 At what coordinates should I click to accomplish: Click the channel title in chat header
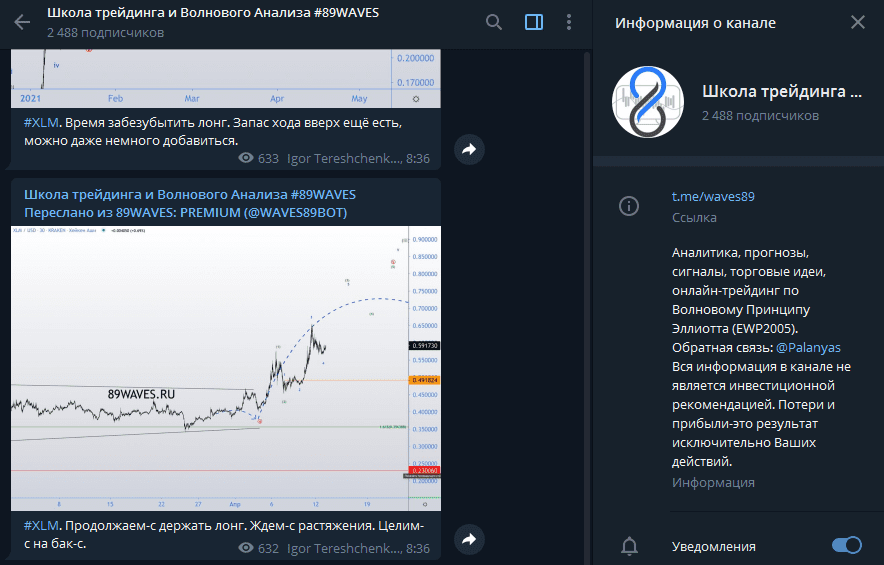click(213, 12)
